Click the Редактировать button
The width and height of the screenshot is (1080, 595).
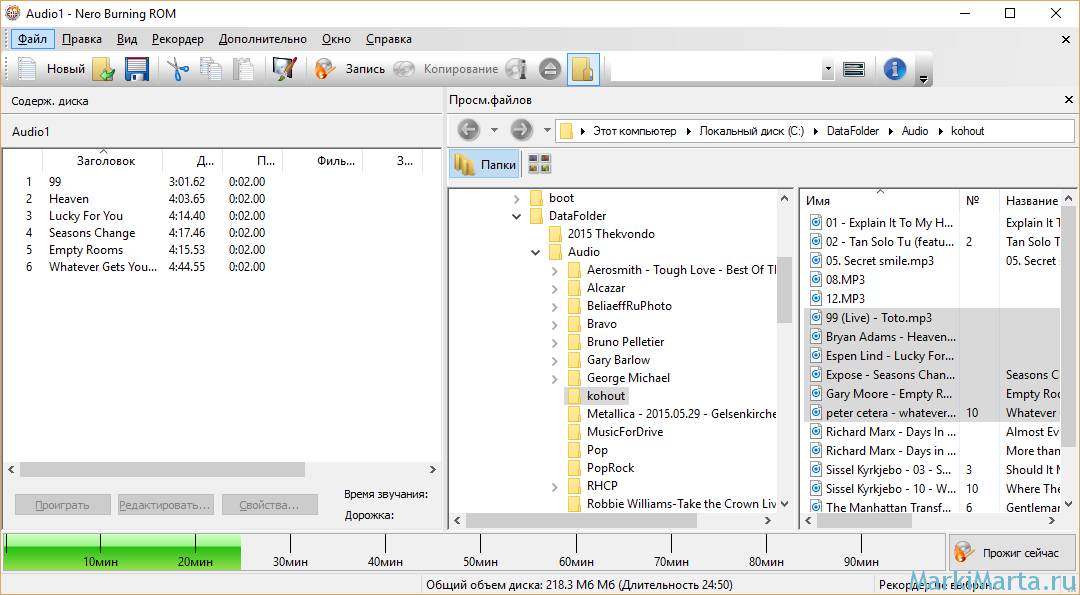(165, 505)
